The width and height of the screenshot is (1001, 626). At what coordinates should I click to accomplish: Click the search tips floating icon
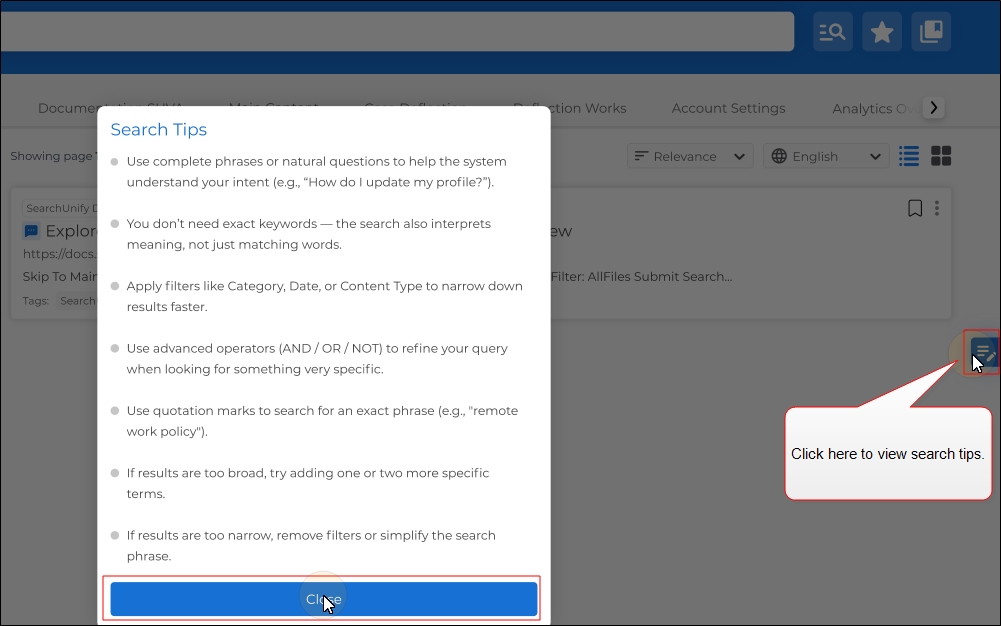tap(983, 352)
